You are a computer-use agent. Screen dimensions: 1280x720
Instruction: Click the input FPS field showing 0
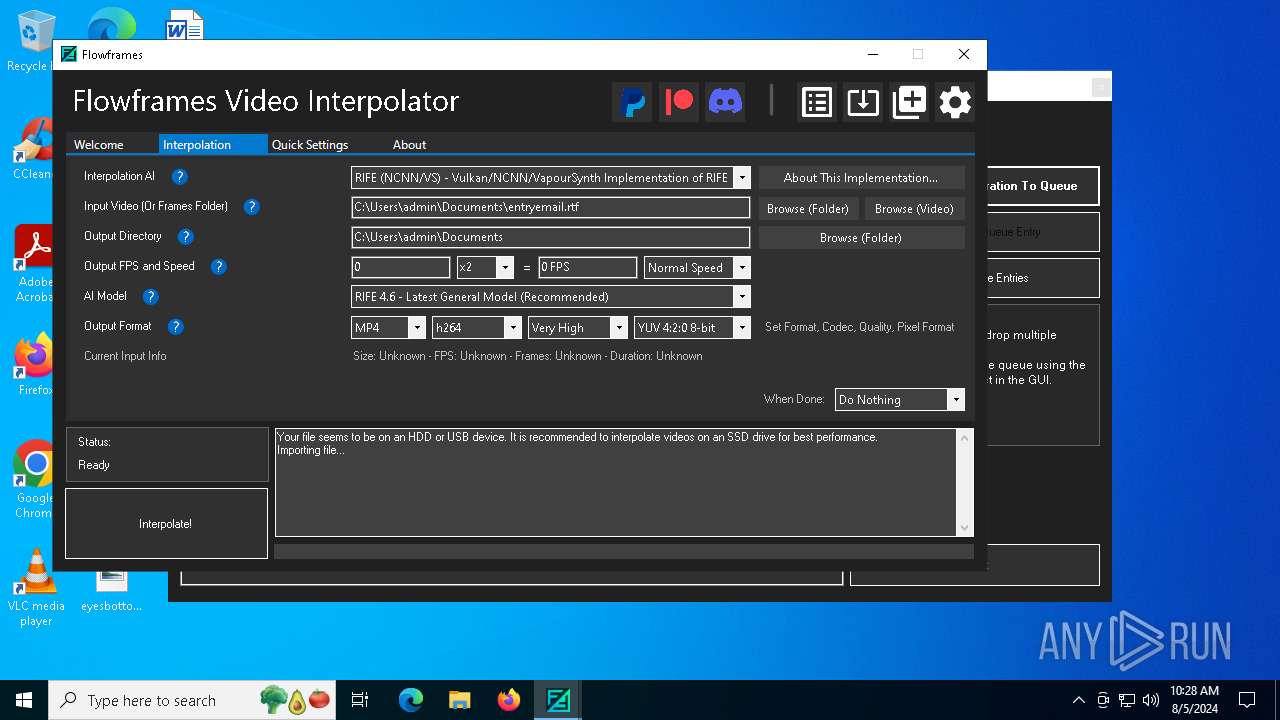click(401, 268)
